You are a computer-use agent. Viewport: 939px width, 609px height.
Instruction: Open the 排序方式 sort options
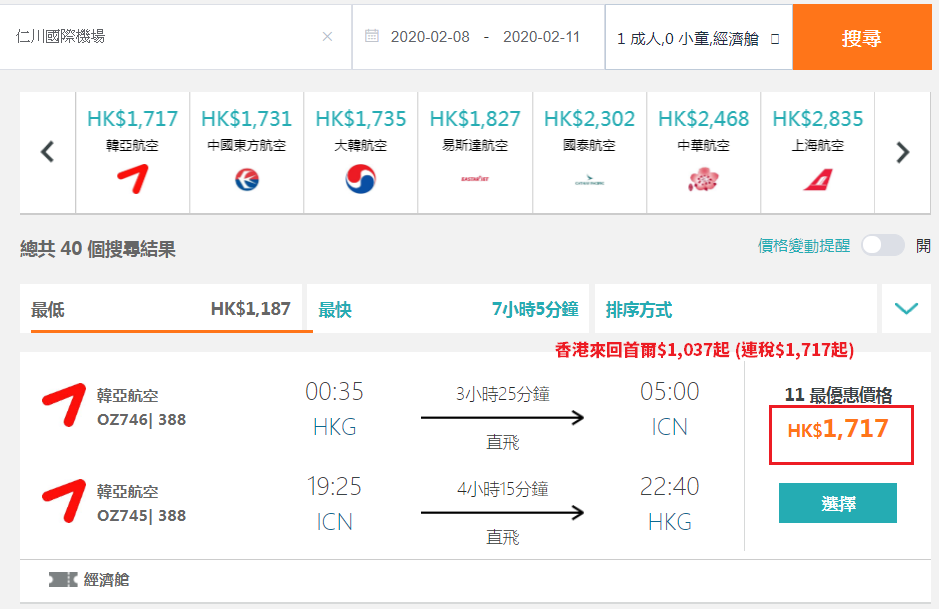[x=735, y=309]
